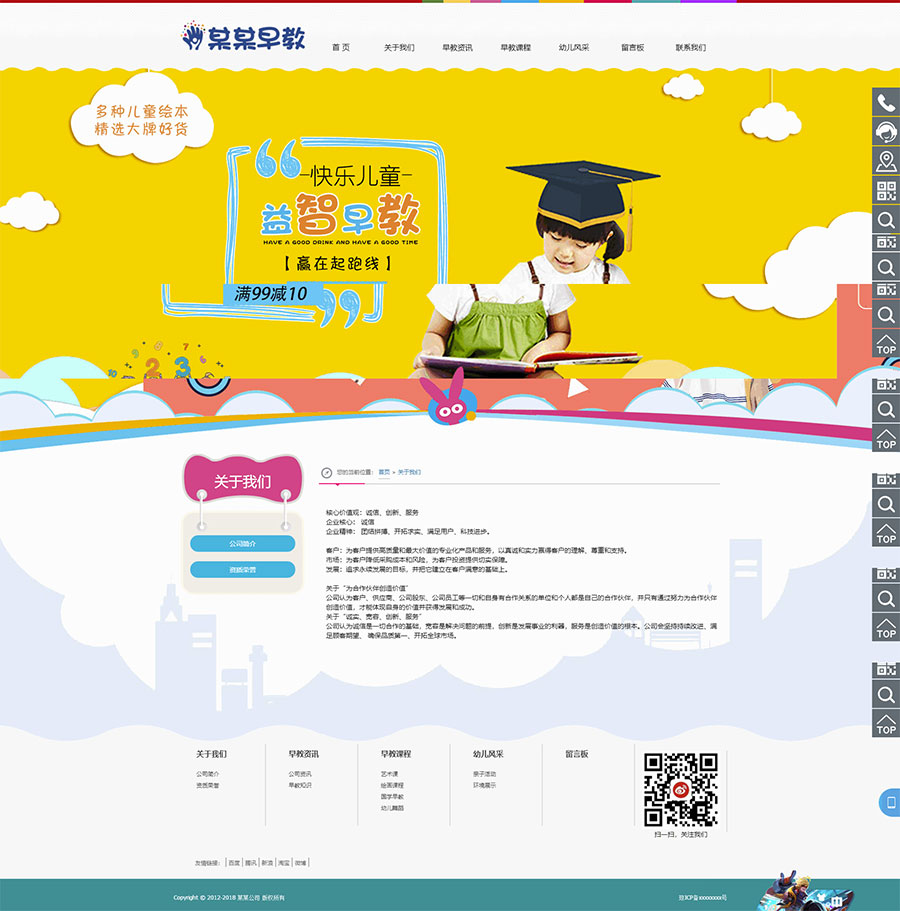Image resolution: width=900 pixels, height=911 pixels.
Task: Click the phone icon in the right sidebar
Action: point(885,102)
